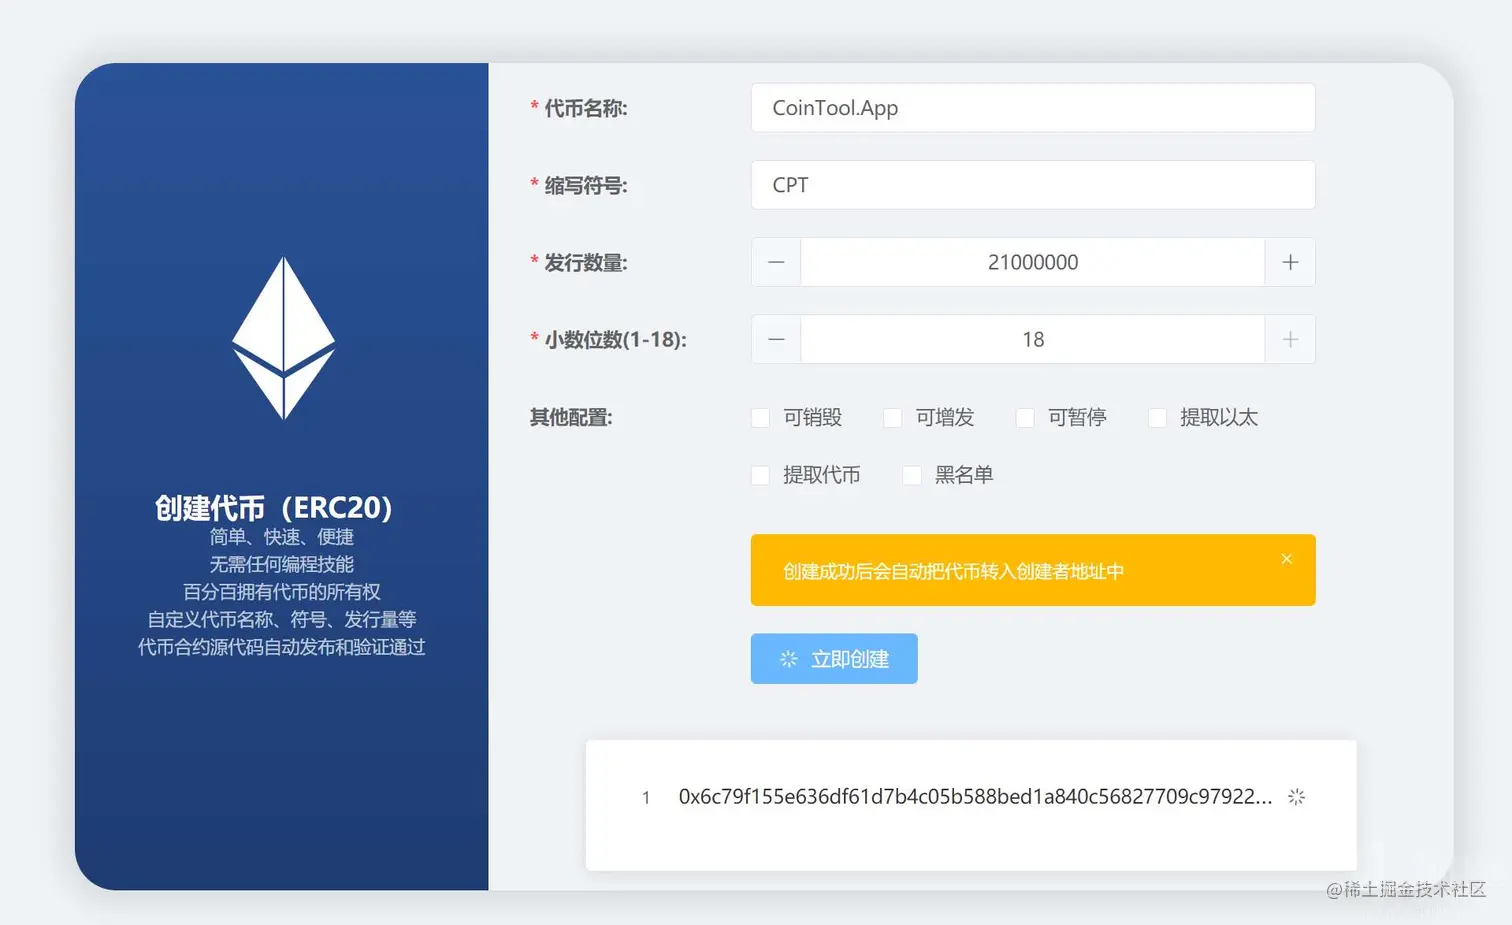Click the 缩写符号 field containing CPT
The width and height of the screenshot is (1512, 925).
click(x=1033, y=185)
